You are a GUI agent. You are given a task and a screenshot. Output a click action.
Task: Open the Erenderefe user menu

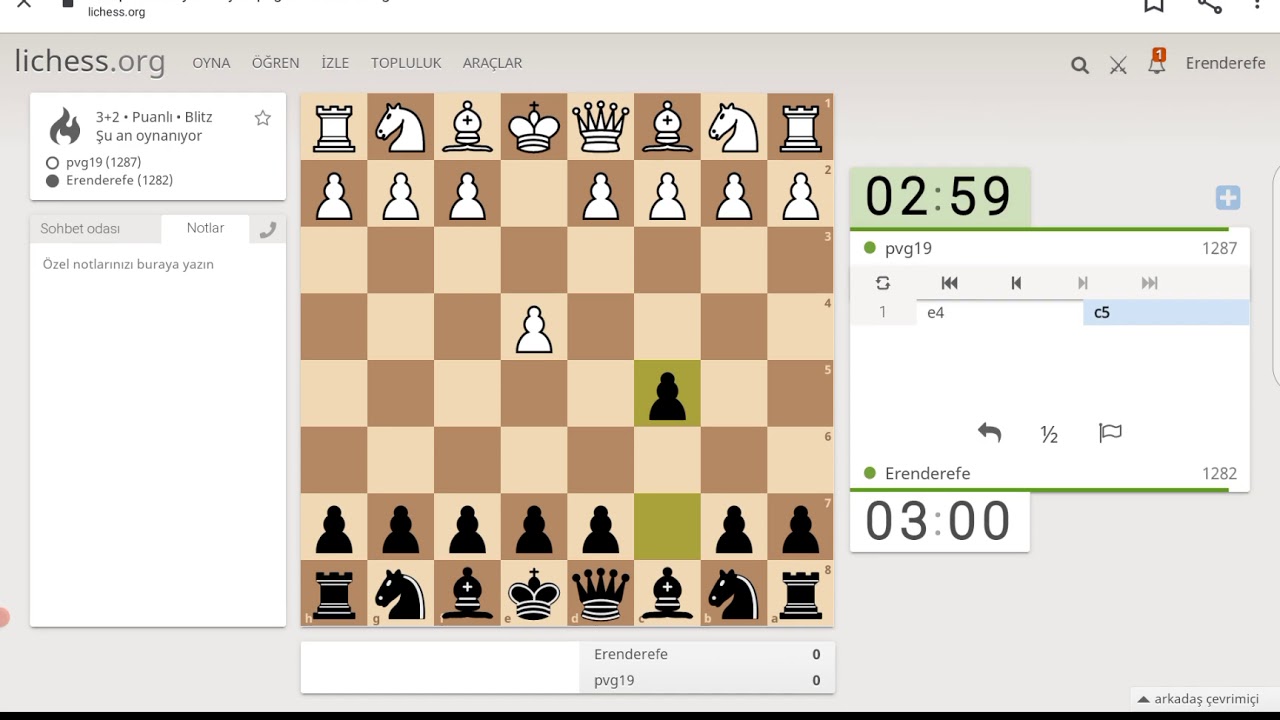[1225, 63]
